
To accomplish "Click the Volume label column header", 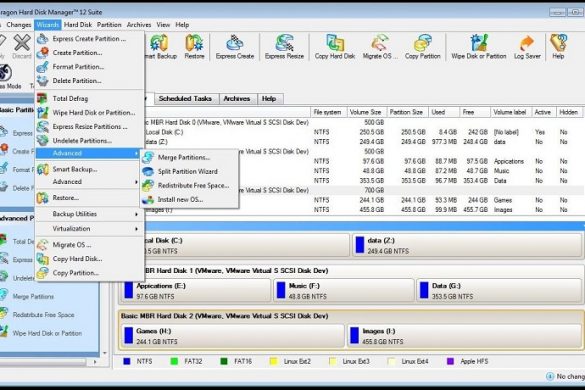I will coord(510,112).
